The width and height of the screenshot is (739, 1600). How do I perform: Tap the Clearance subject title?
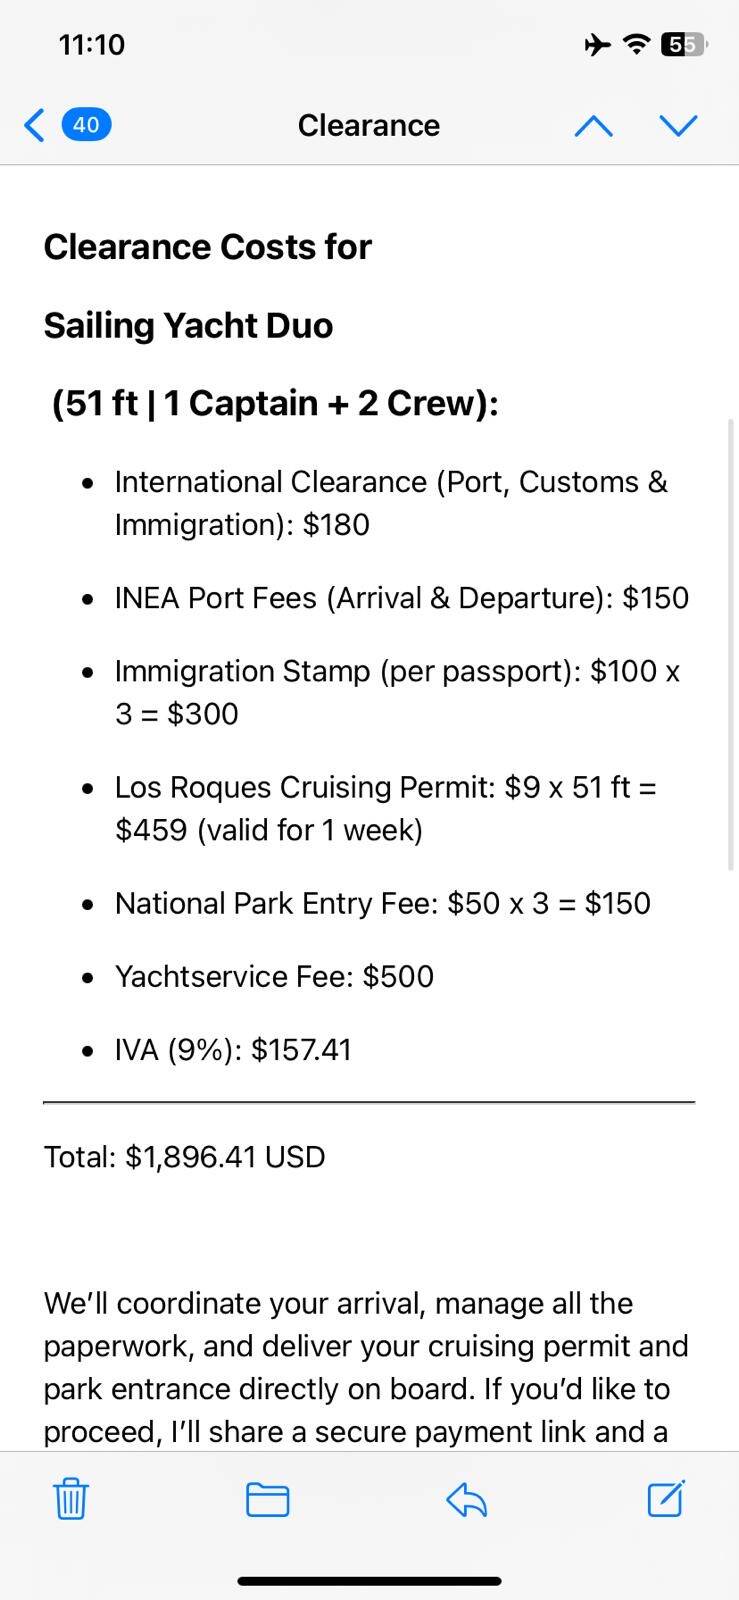click(369, 125)
